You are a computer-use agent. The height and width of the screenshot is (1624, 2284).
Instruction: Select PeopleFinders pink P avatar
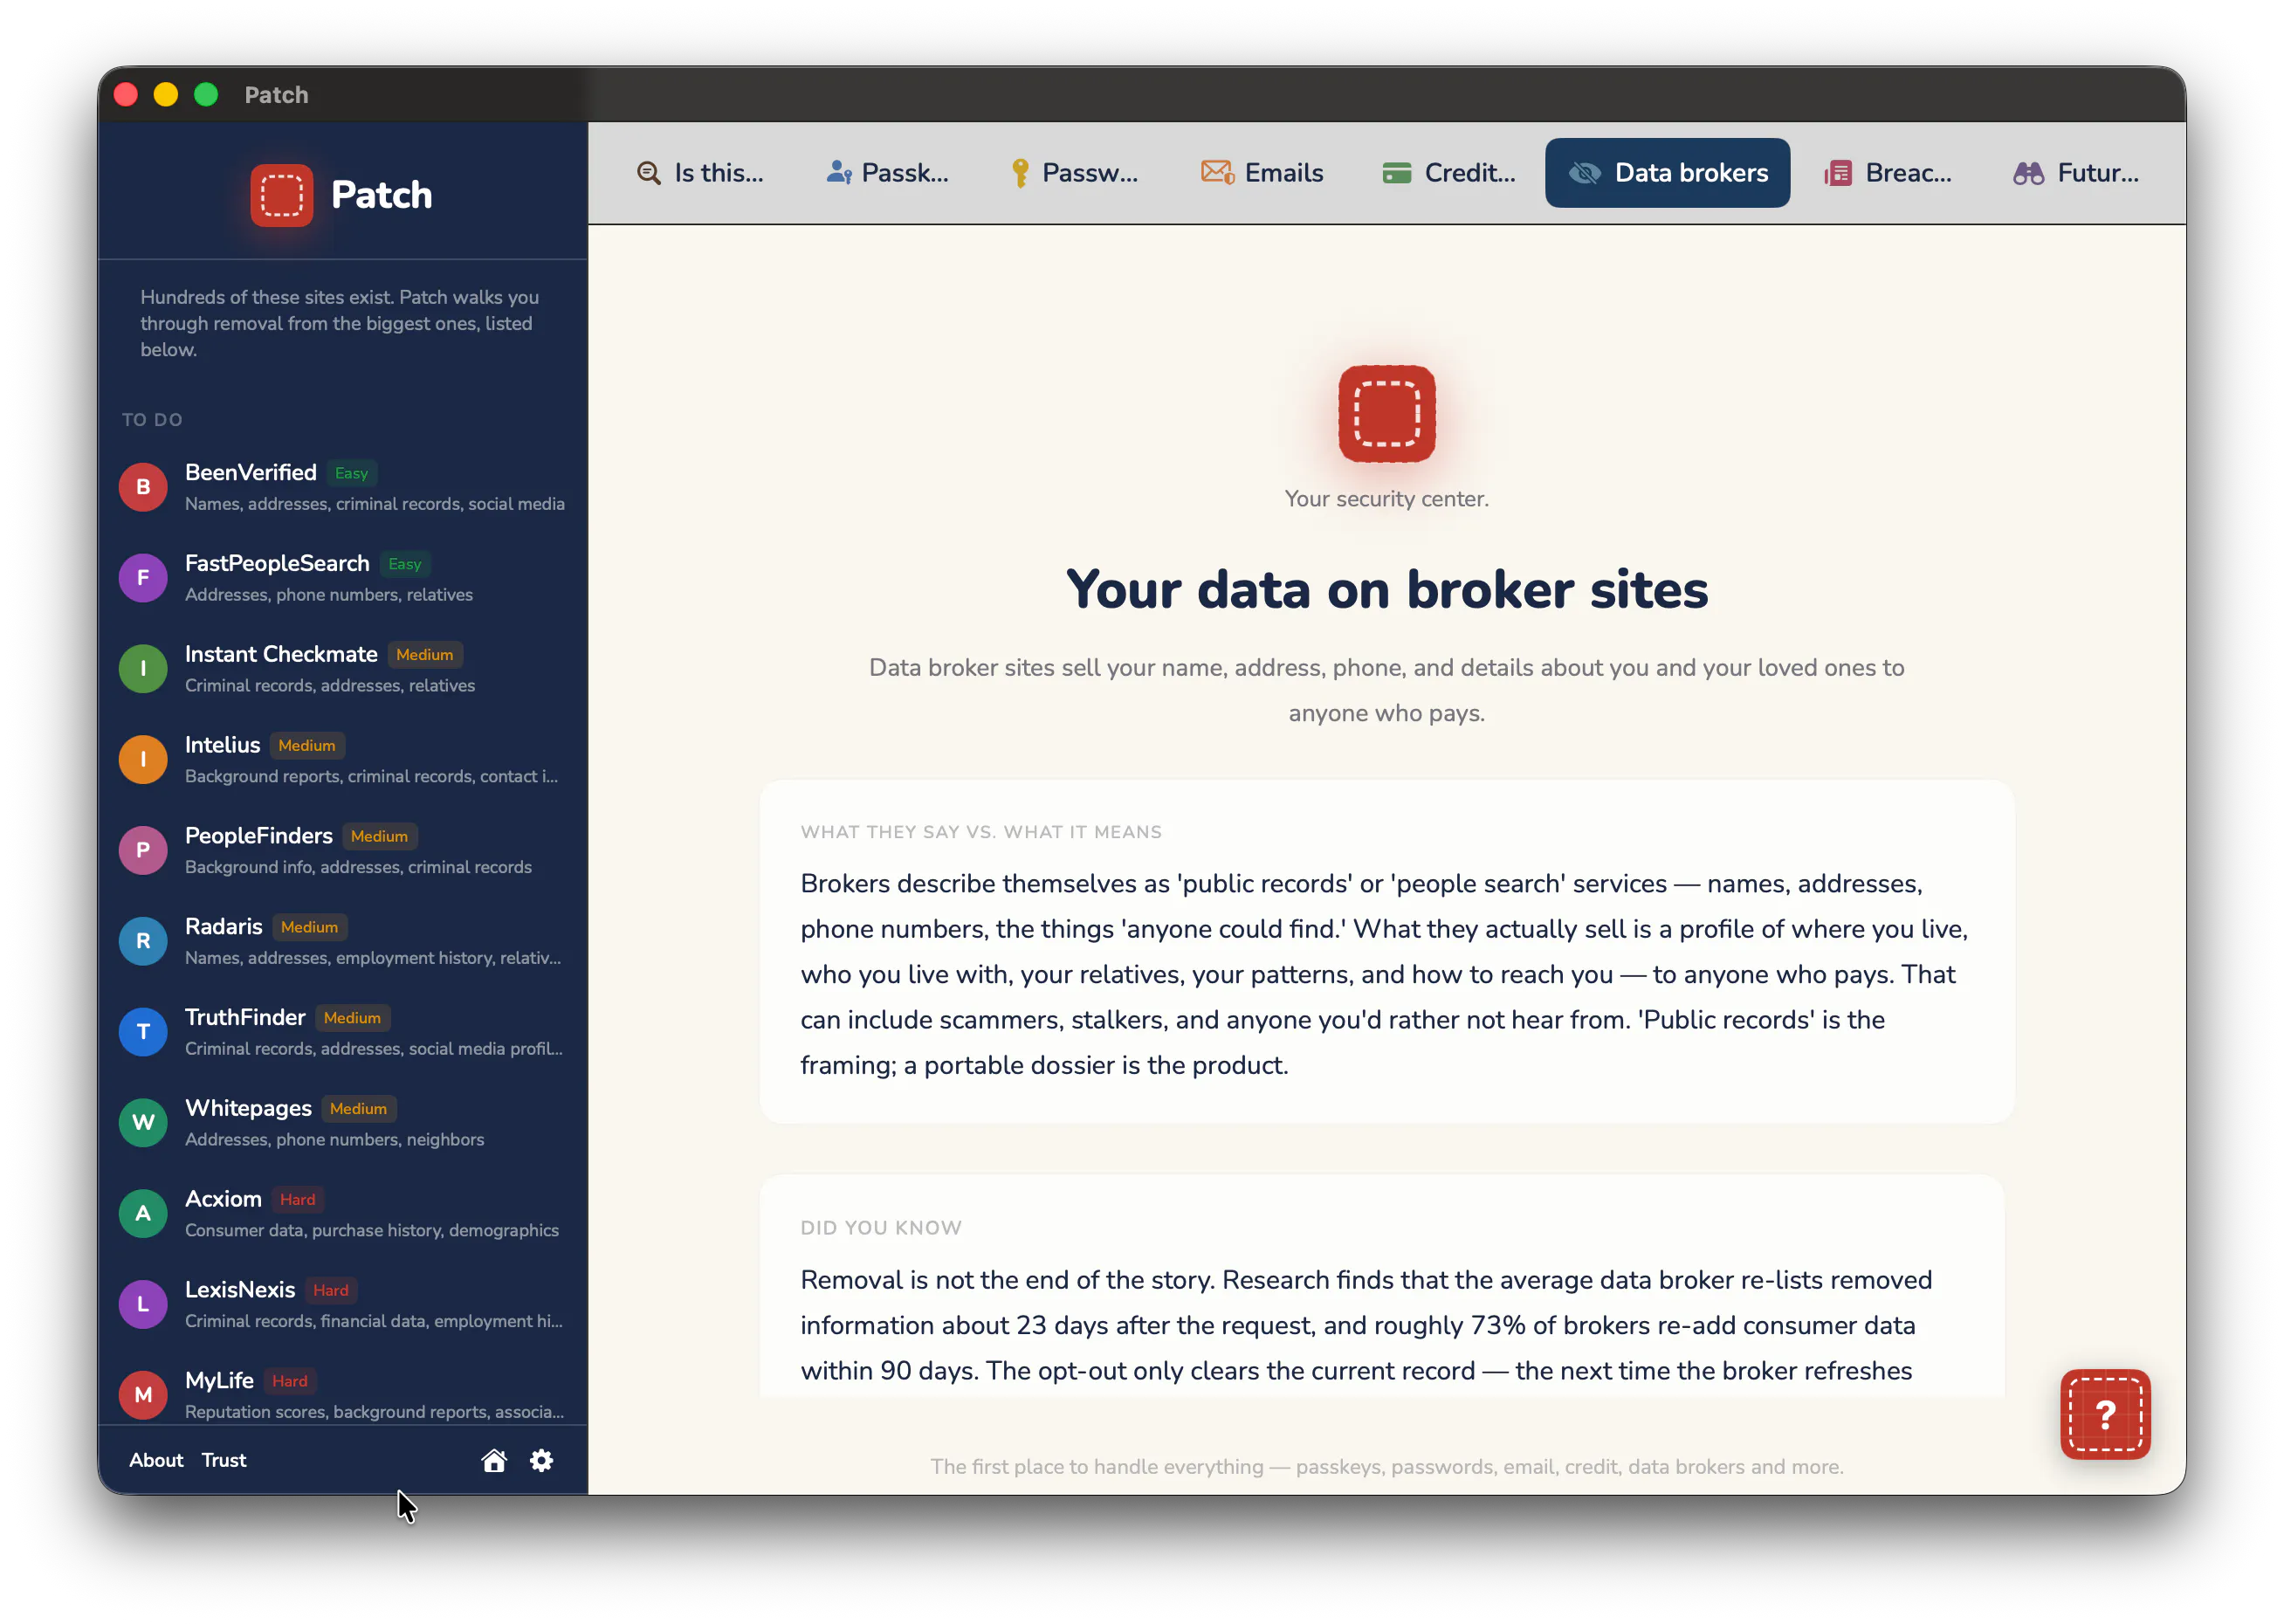point(143,850)
